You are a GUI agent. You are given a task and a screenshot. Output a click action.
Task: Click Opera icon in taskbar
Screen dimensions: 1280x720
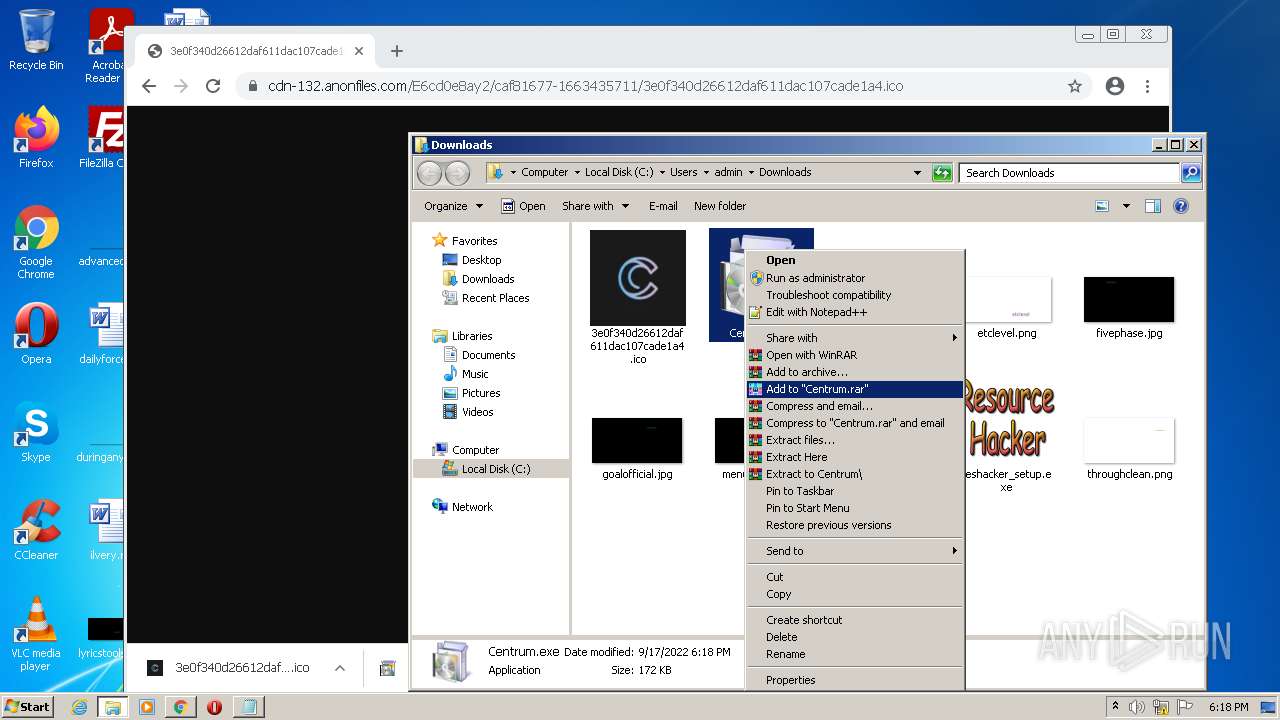click(214, 707)
